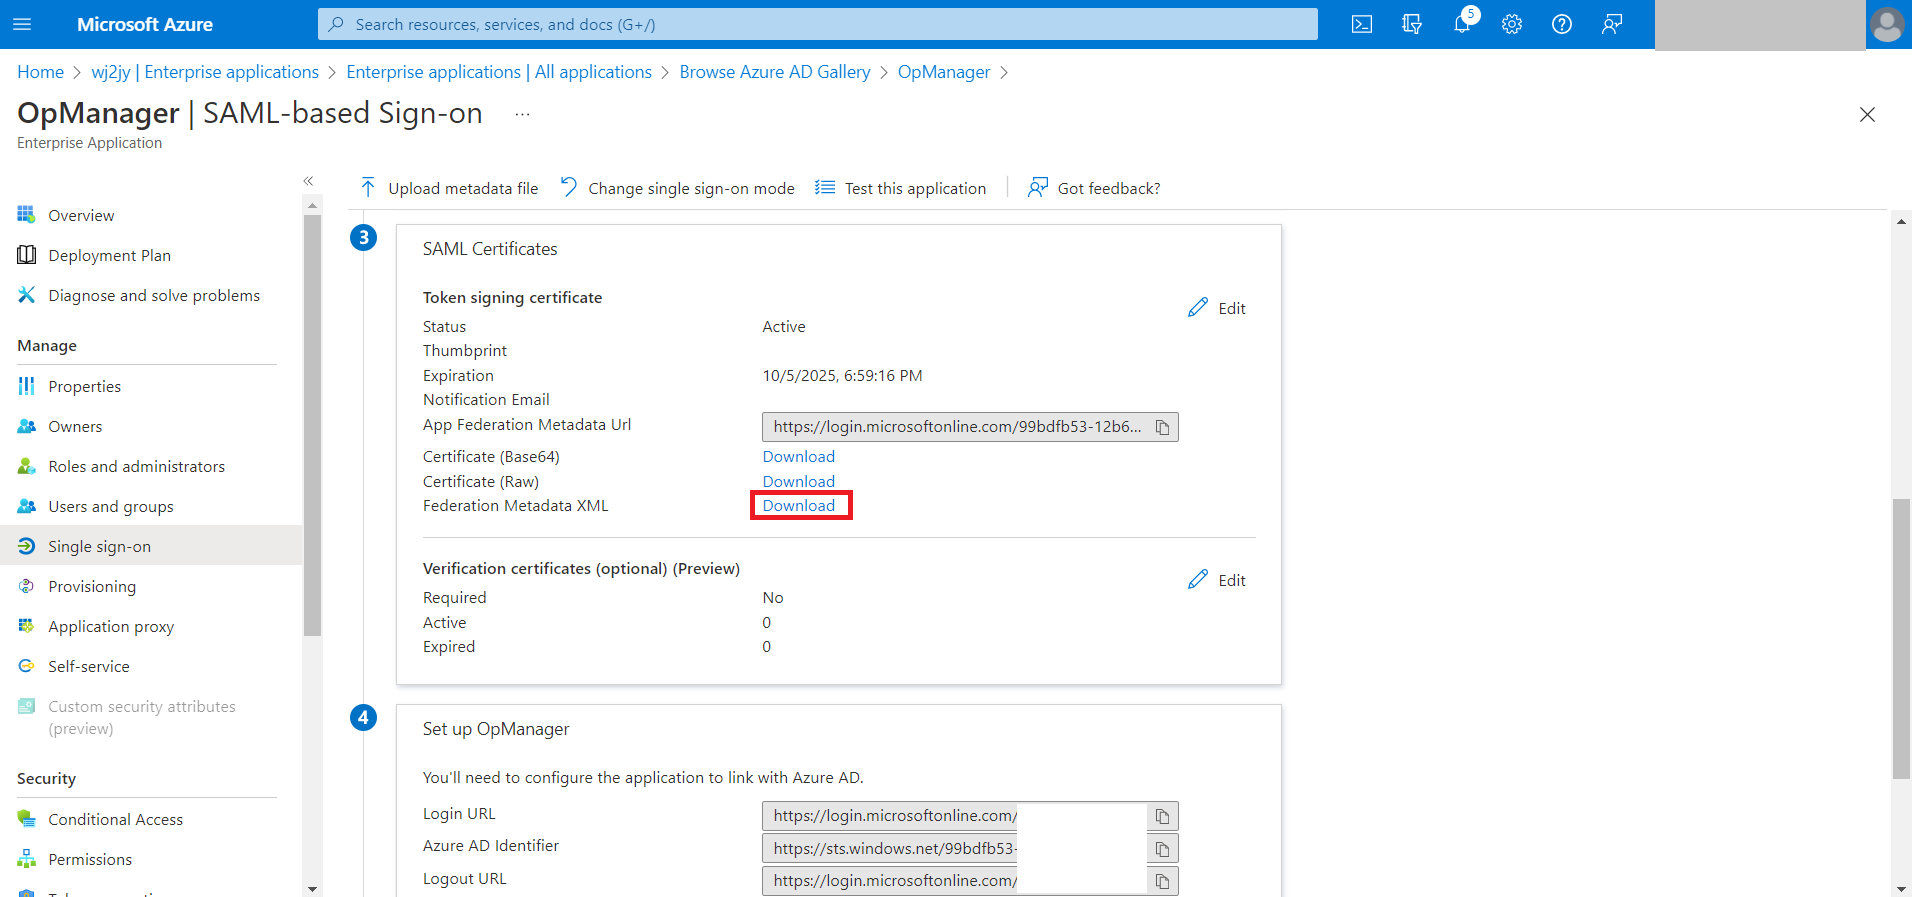Click the SAML Certificates heading
This screenshot has height=897, width=1912.
[490, 249]
